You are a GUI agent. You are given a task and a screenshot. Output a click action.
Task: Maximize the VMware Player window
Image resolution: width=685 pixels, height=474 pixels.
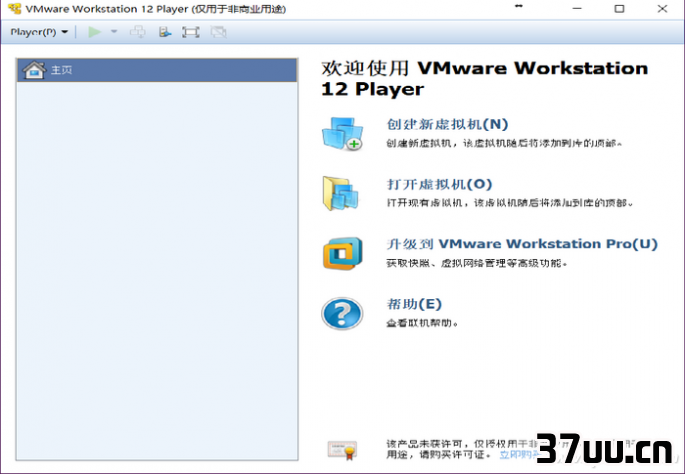pos(619,9)
